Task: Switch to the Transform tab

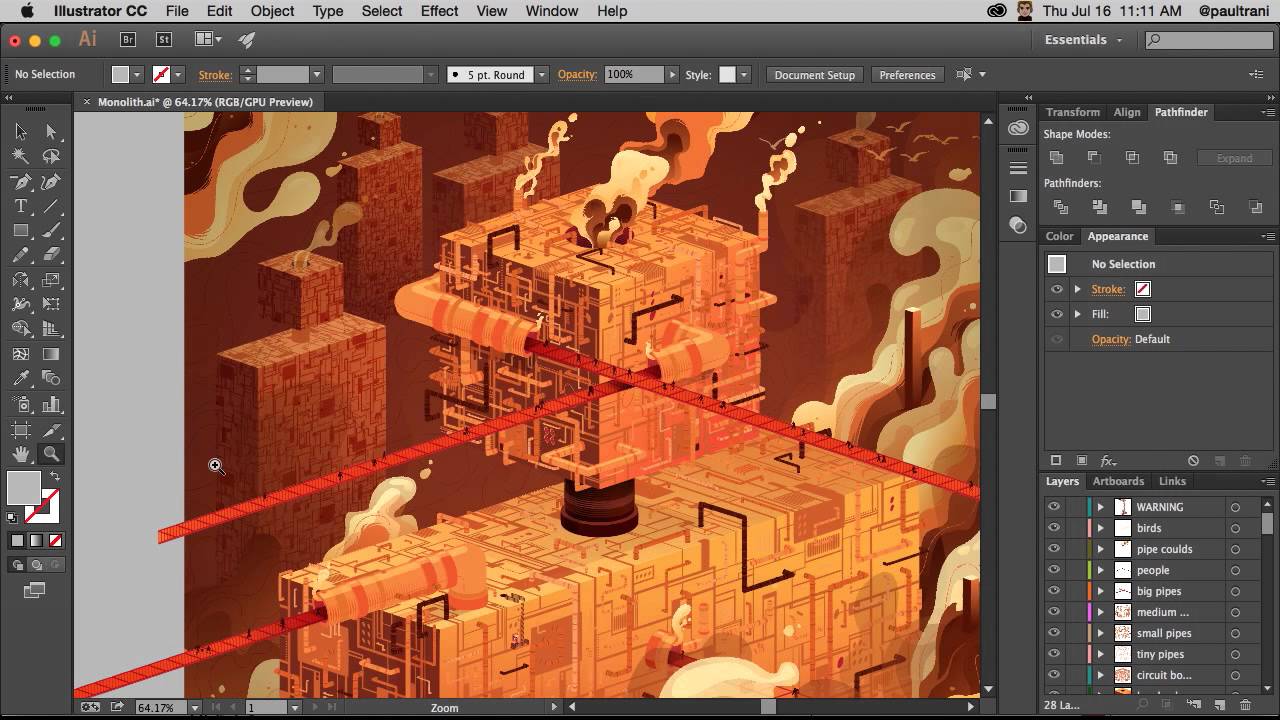Action: click(x=1072, y=112)
